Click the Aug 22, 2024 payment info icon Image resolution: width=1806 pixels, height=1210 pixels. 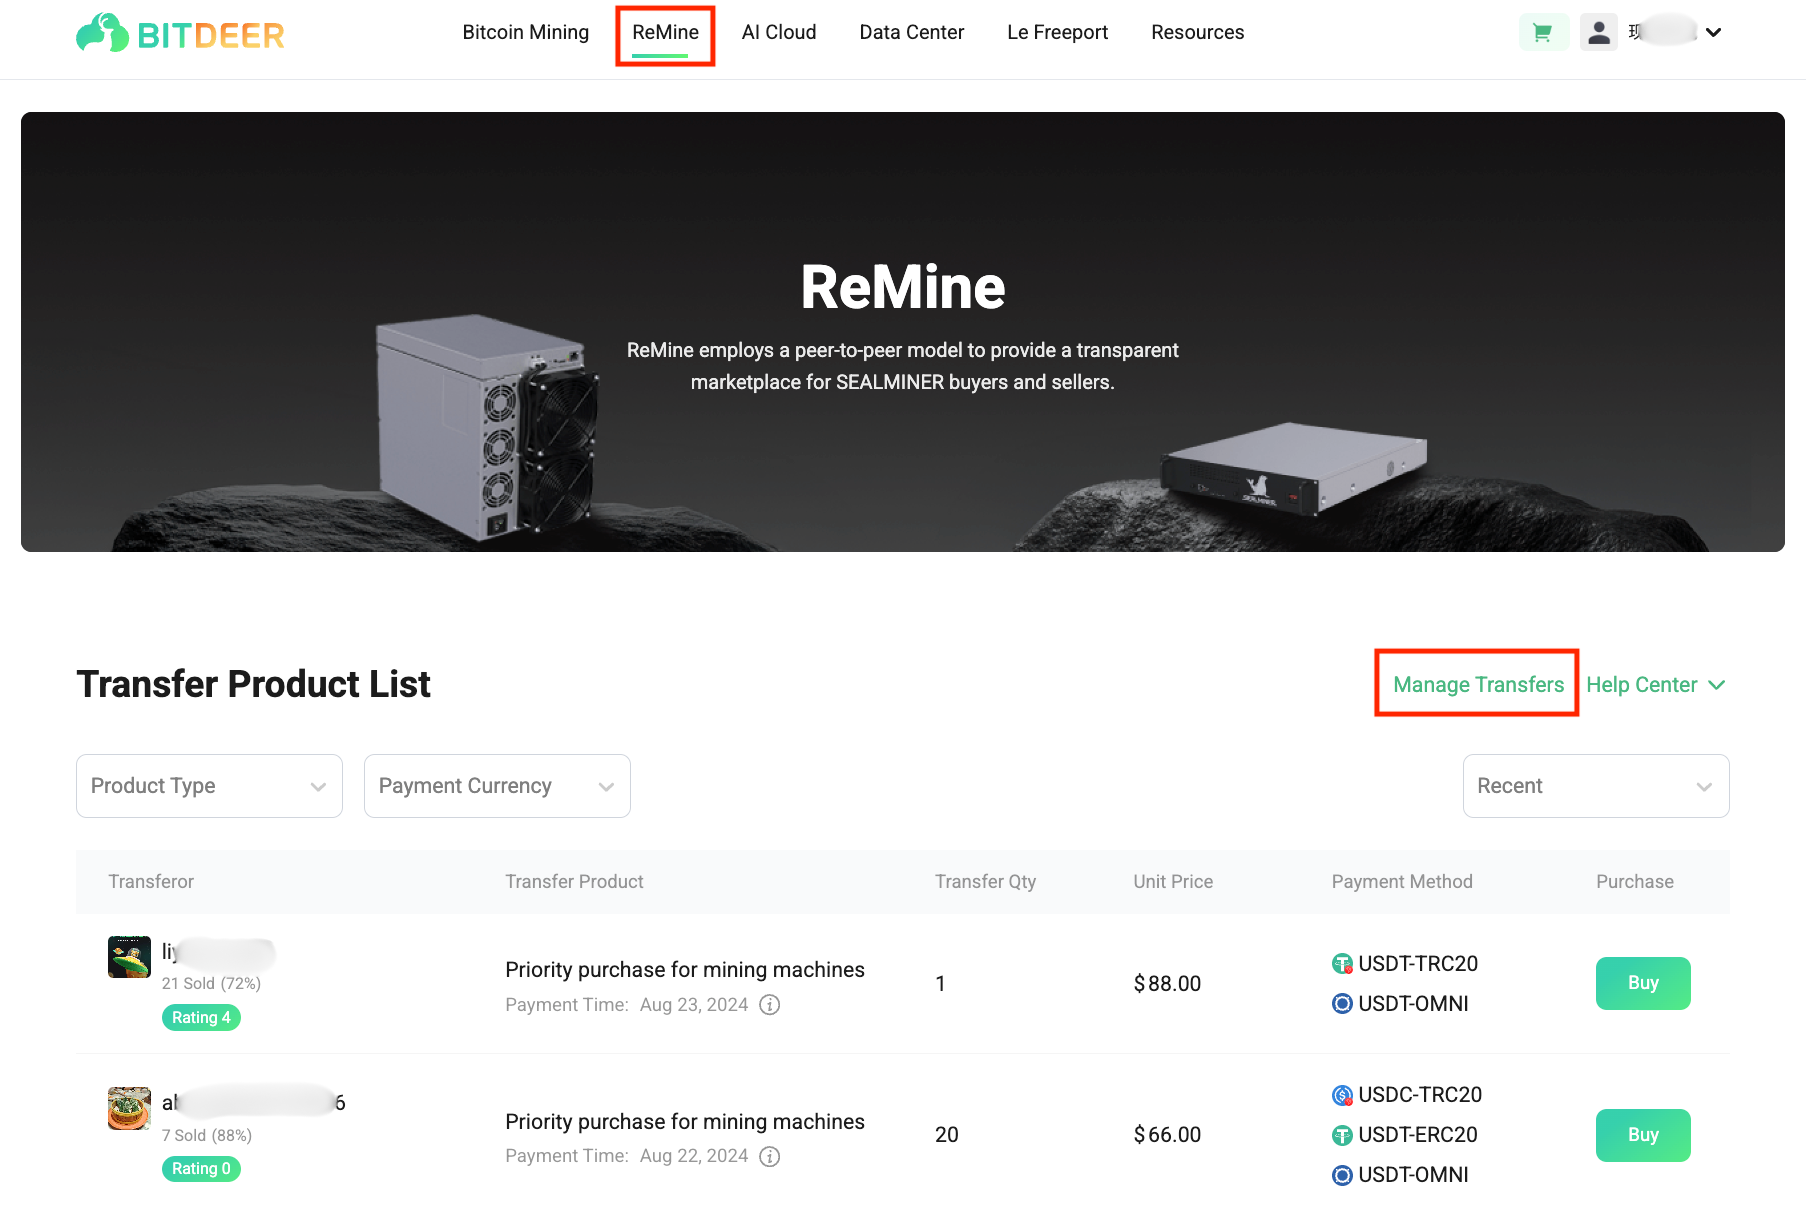click(x=769, y=1157)
